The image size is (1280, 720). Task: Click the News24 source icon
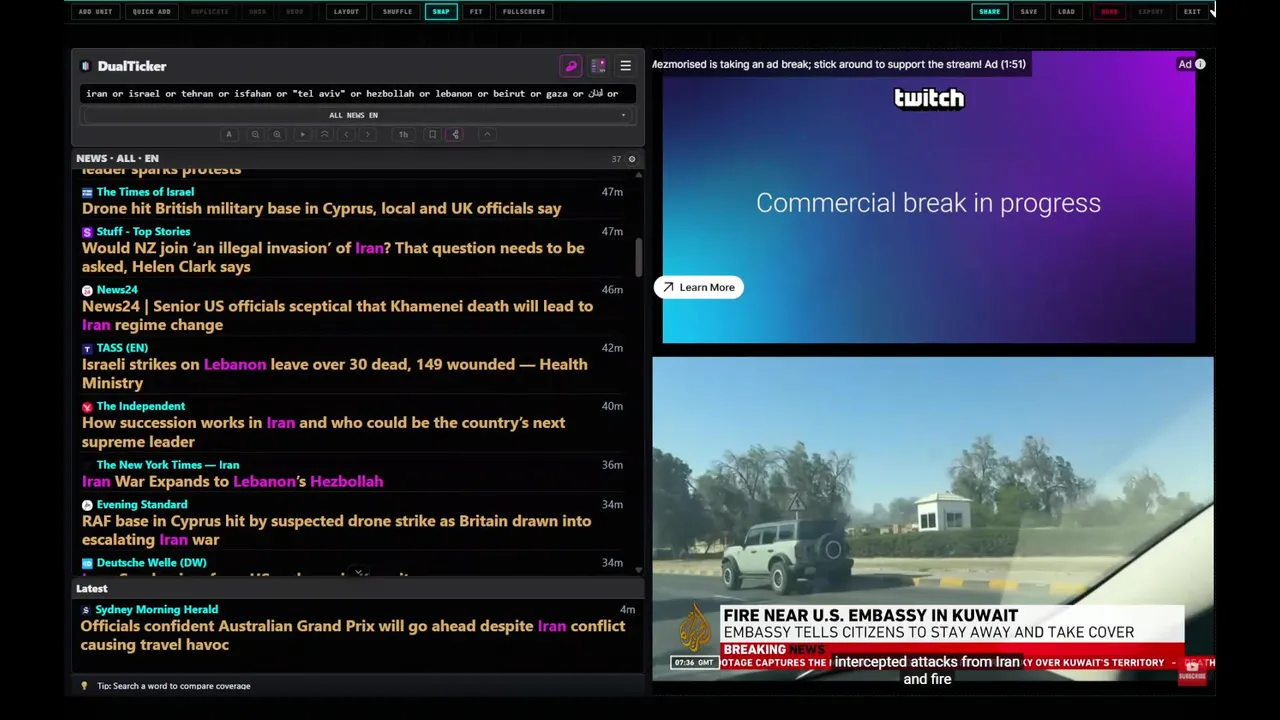pyautogui.click(x=87, y=290)
